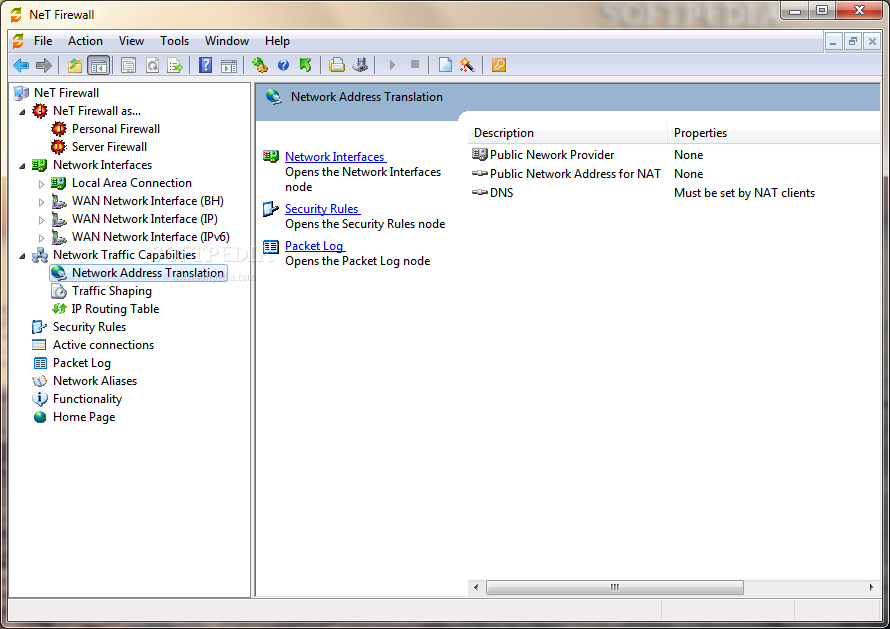Select Public Network Address for NAT row

click(x=575, y=174)
